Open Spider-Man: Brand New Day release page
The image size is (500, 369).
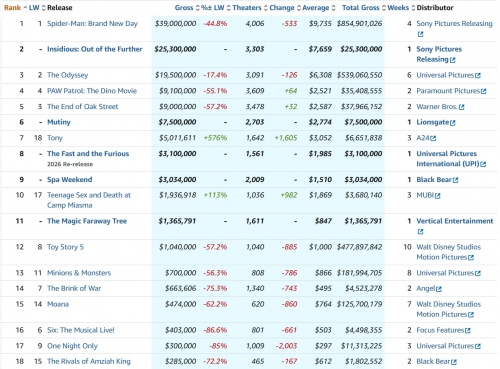click(x=92, y=24)
